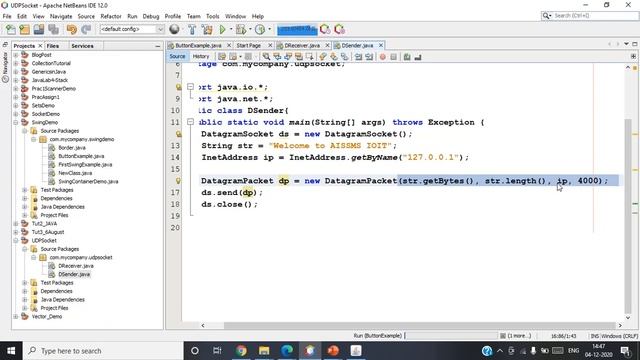Viewport: 640px width, 360px height.
Task: Open DReceiver.java in project tree
Action: tap(76, 266)
